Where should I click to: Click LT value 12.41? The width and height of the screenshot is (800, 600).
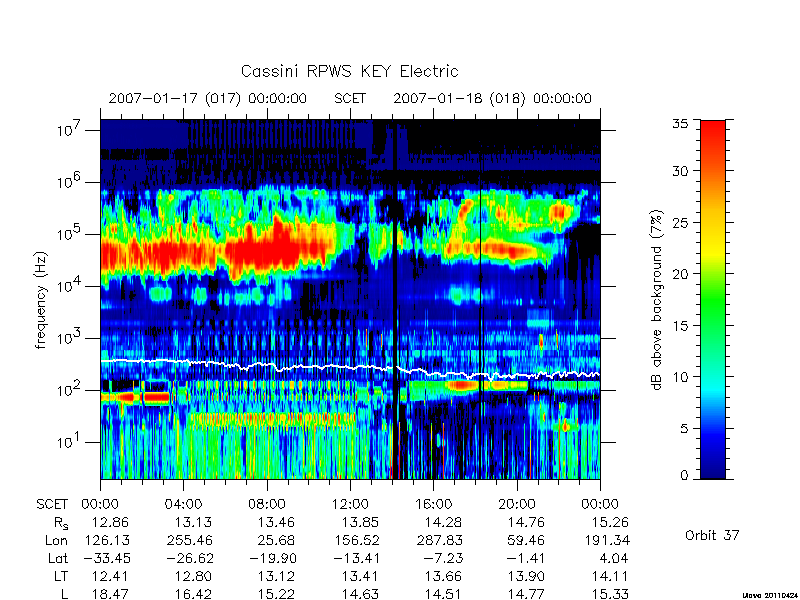110,577
